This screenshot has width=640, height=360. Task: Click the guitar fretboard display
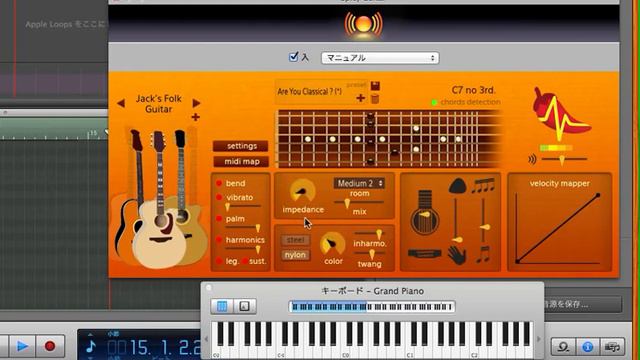coord(390,139)
